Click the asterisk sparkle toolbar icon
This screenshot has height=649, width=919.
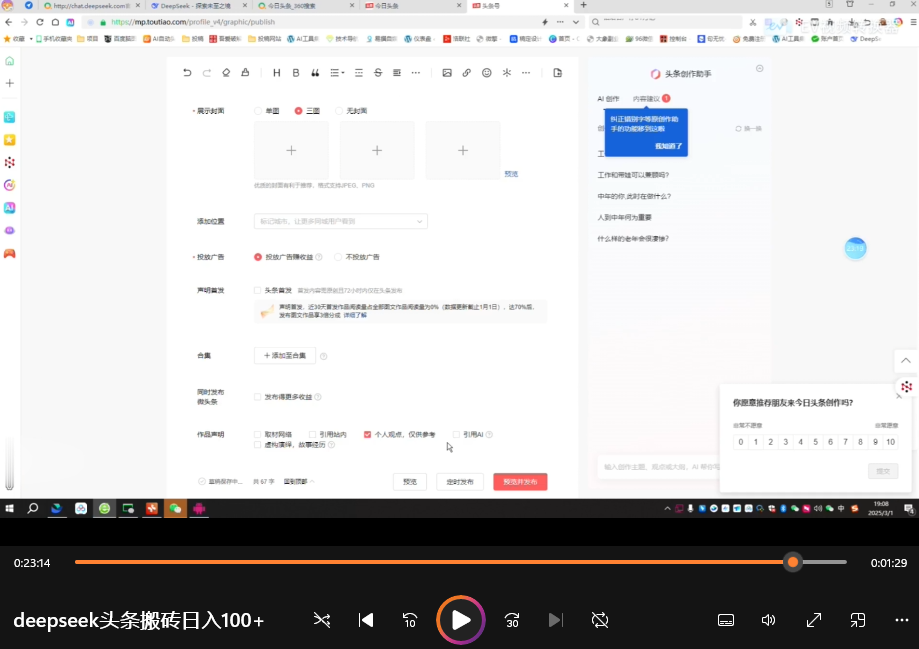tap(506, 73)
